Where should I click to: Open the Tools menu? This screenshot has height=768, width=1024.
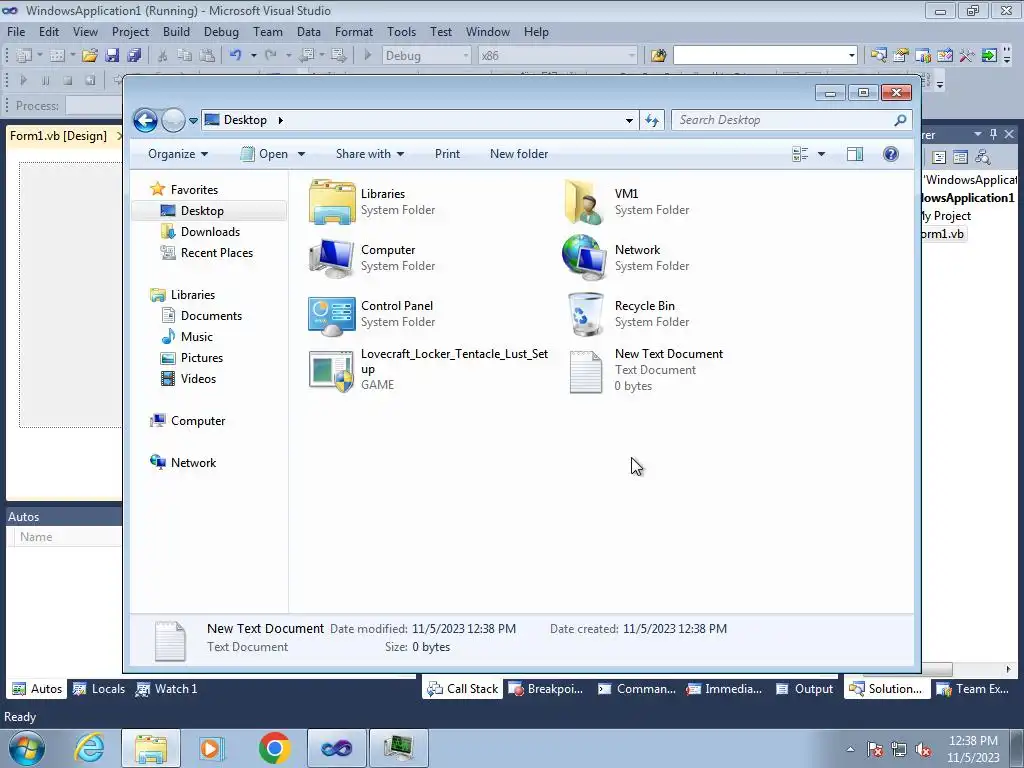click(401, 31)
